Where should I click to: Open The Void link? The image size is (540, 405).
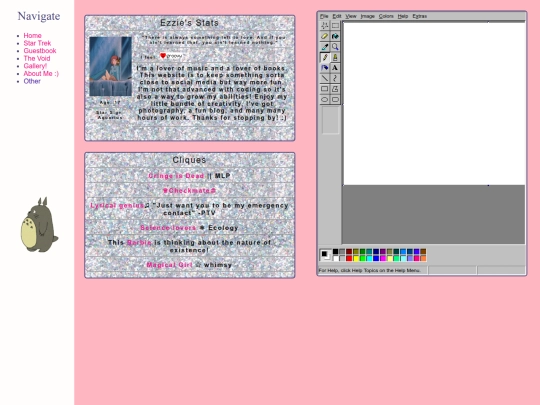37,58
